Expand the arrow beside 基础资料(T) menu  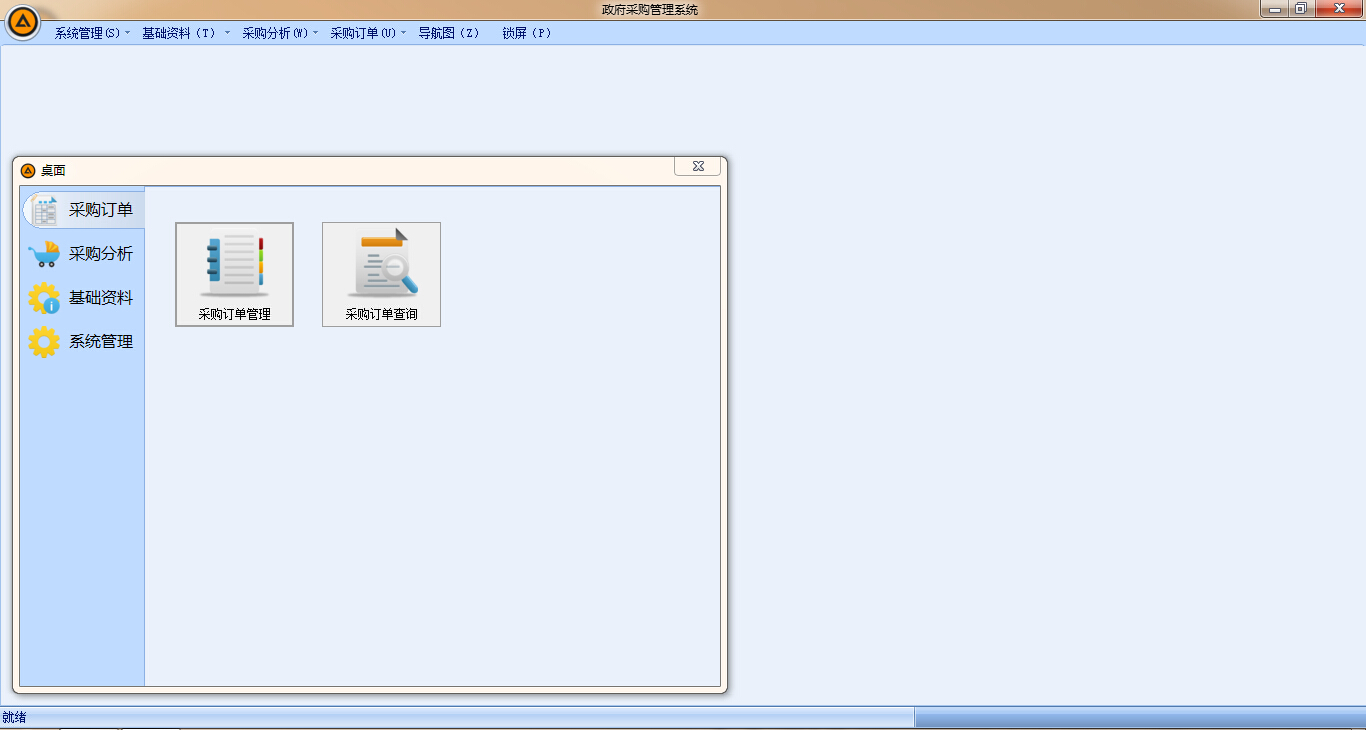tap(227, 33)
